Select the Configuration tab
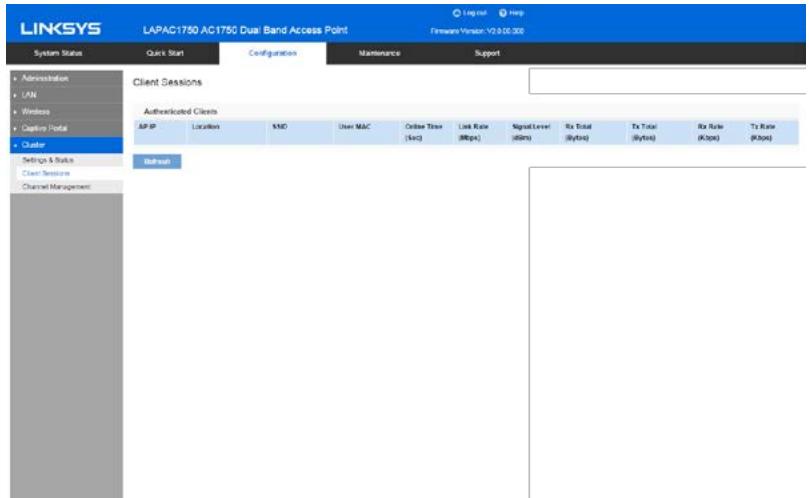Viewport: 809px width, 498px height. (272, 53)
